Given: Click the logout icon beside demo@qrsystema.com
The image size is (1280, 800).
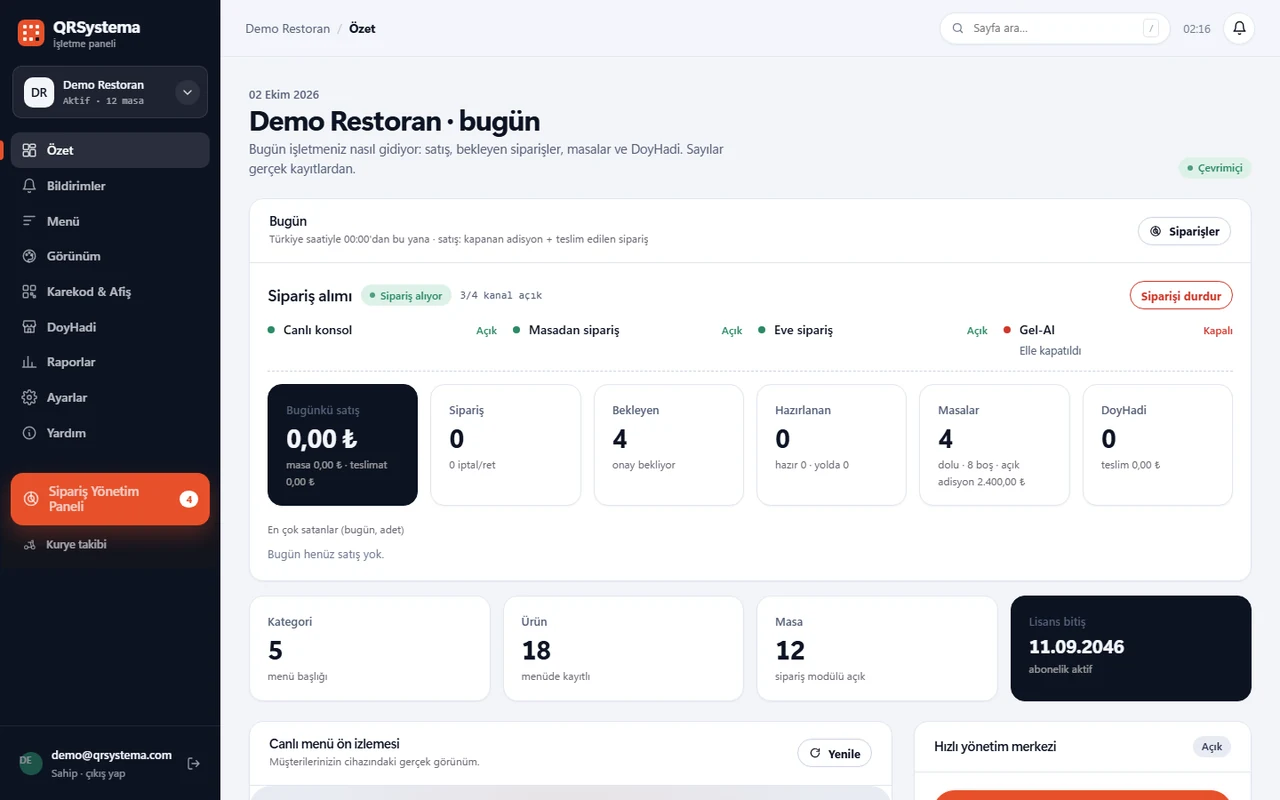Looking at the screenshot, I should click(x=194, y=764).
